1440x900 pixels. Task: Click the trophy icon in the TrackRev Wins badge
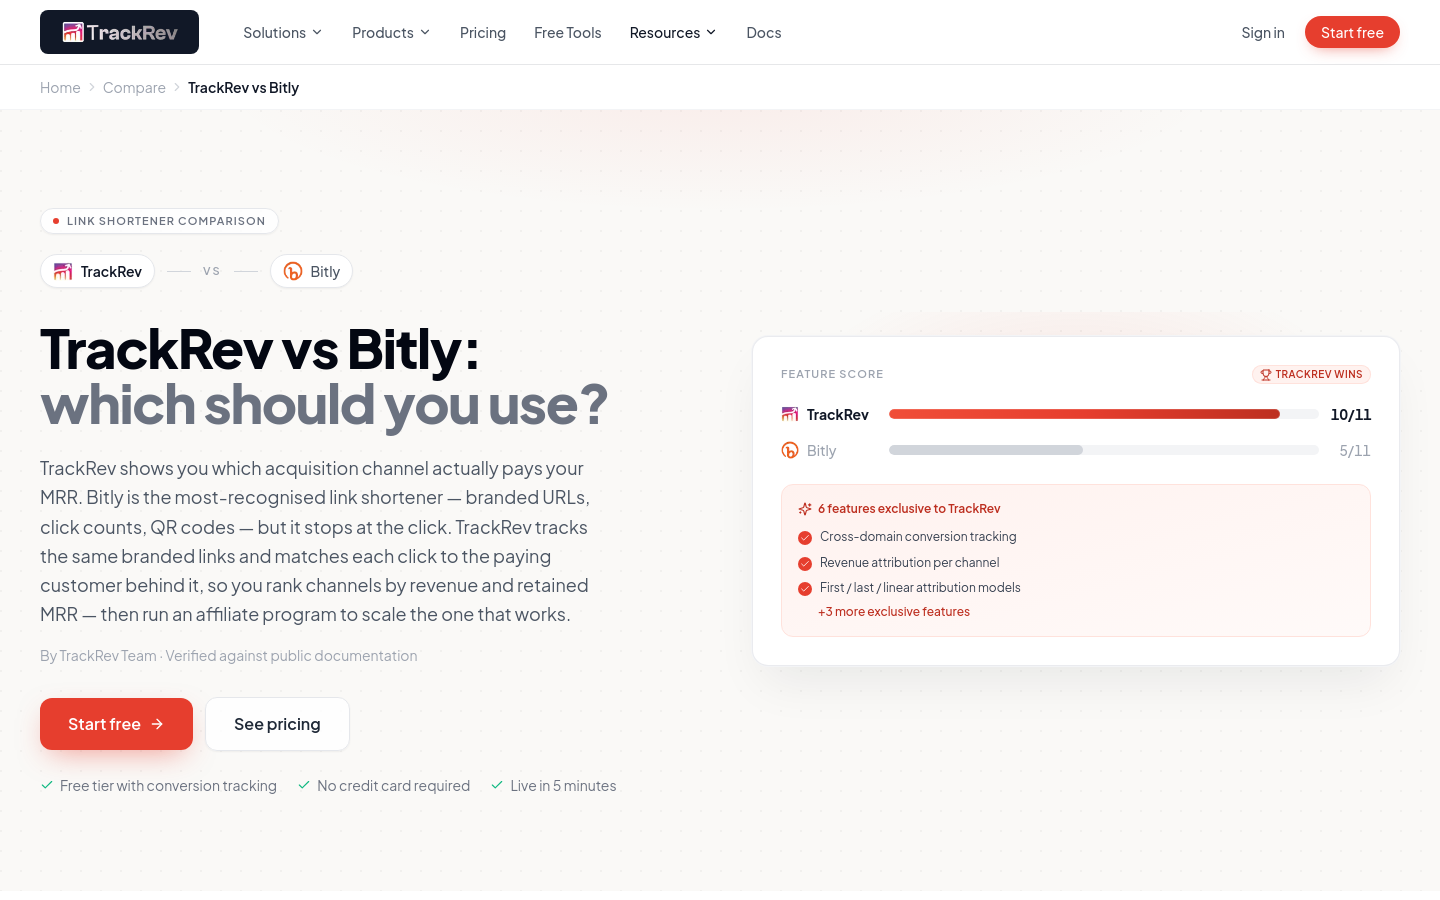1266,375
